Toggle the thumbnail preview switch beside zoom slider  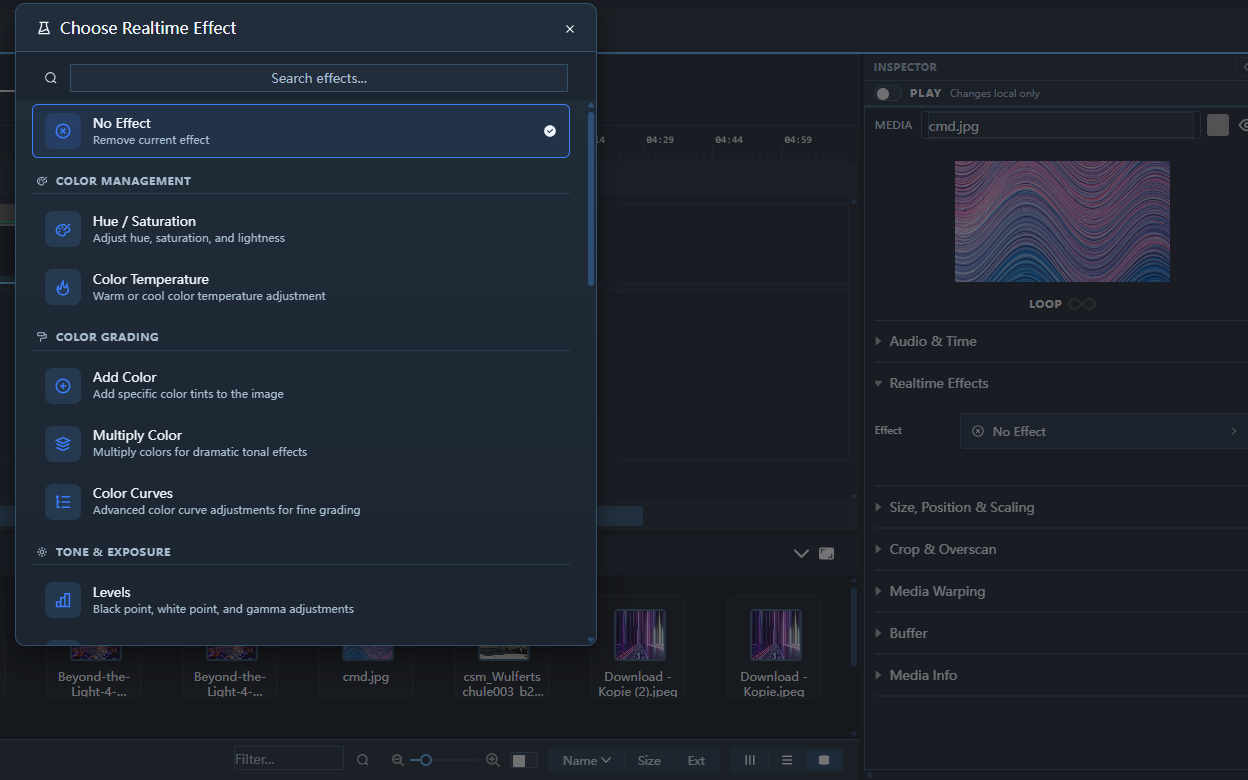[x=524, y=760]
